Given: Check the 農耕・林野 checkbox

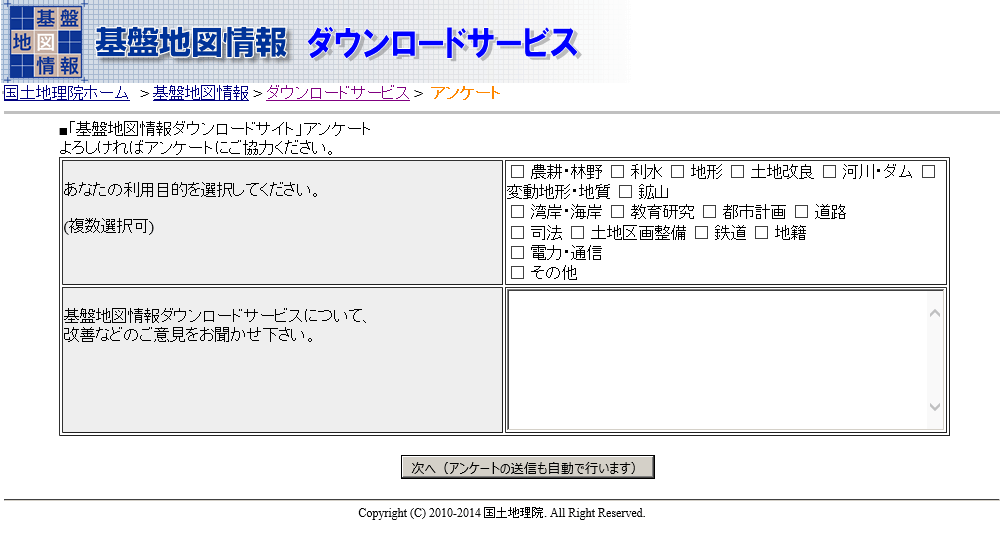Looking at the screenshot, I should pyautogui.click(x=517, y=171).
